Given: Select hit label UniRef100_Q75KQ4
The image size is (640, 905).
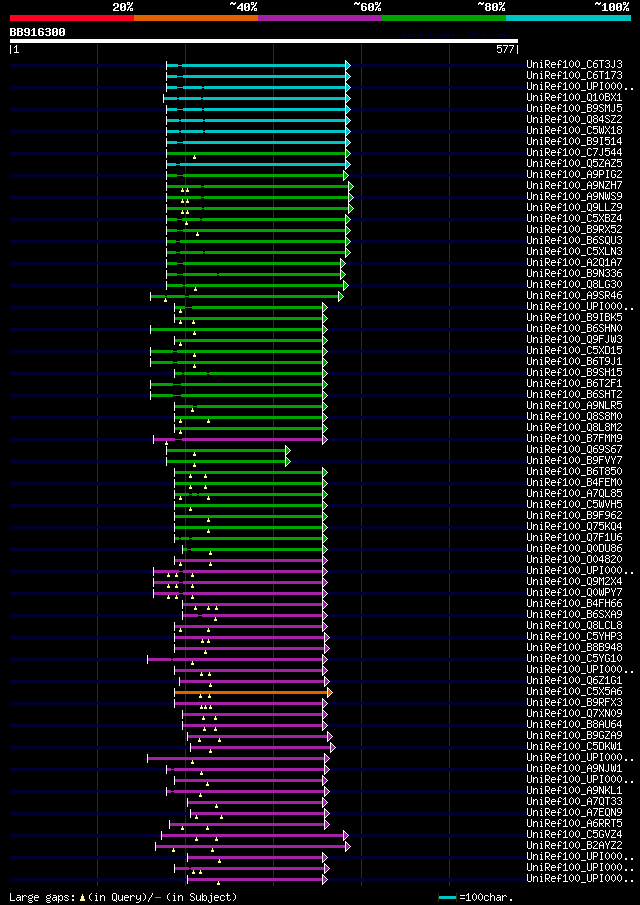Looking at the screenshot, I should pos(574,526).
